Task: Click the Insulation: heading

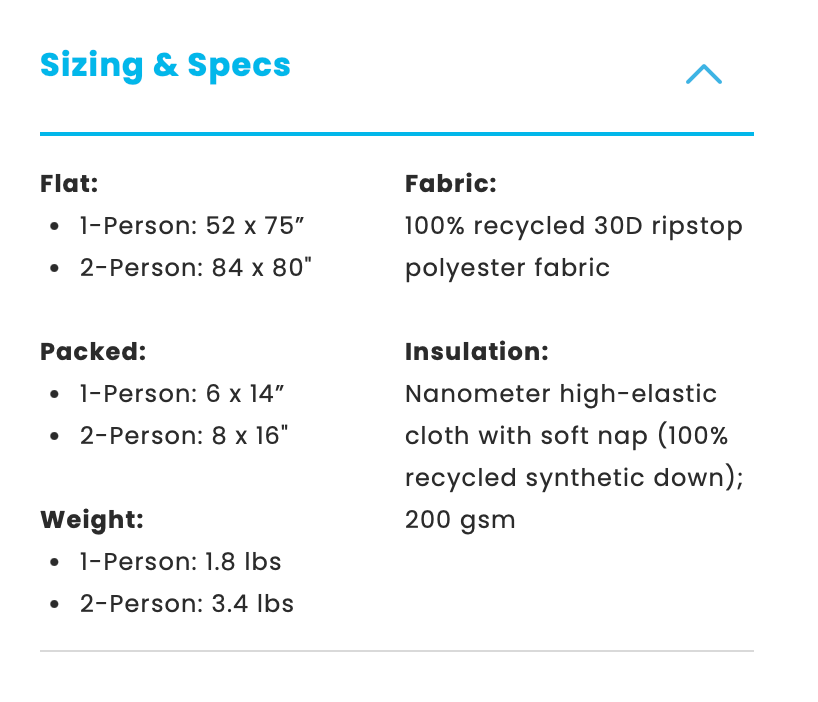Action: 476,352
